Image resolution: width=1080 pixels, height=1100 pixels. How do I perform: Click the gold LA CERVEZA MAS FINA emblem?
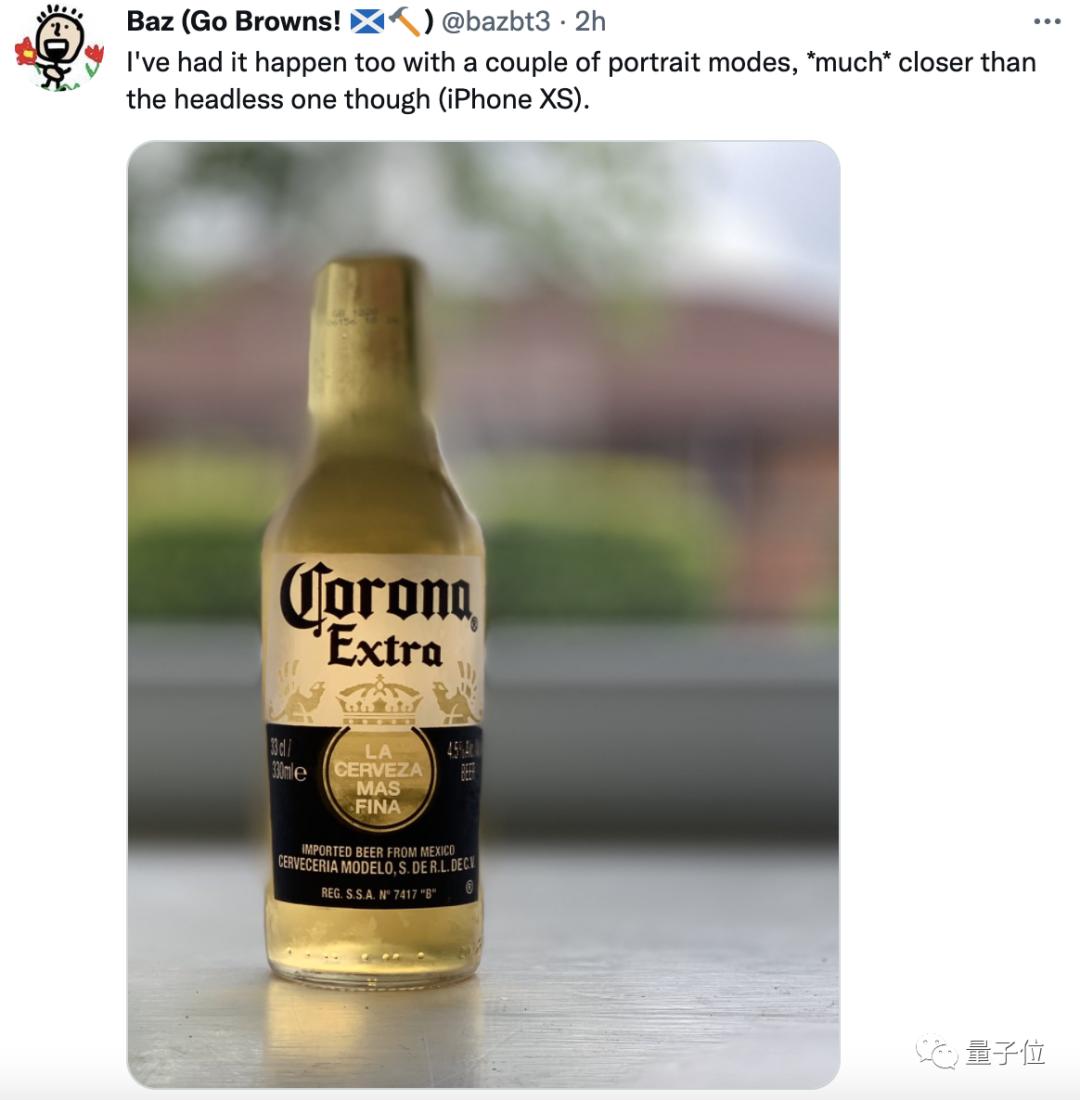pos(379,779)
